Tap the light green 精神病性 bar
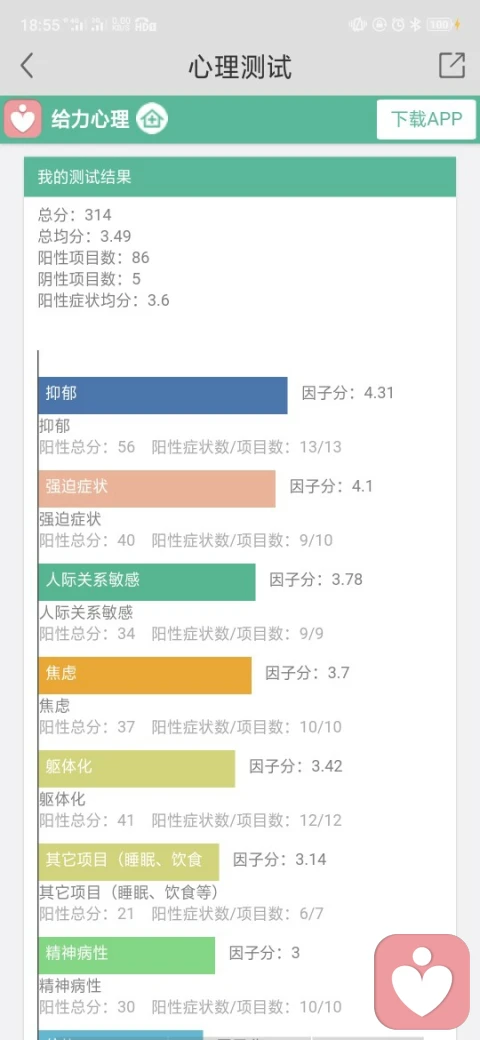 (127, 955)
